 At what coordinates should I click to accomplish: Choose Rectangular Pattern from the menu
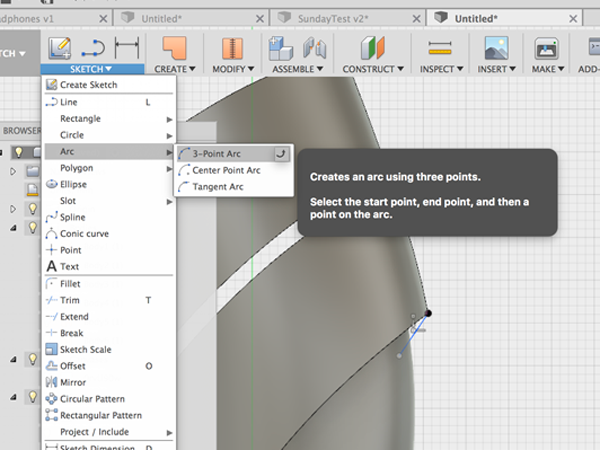pyautogui.click(x=109, y=416)
